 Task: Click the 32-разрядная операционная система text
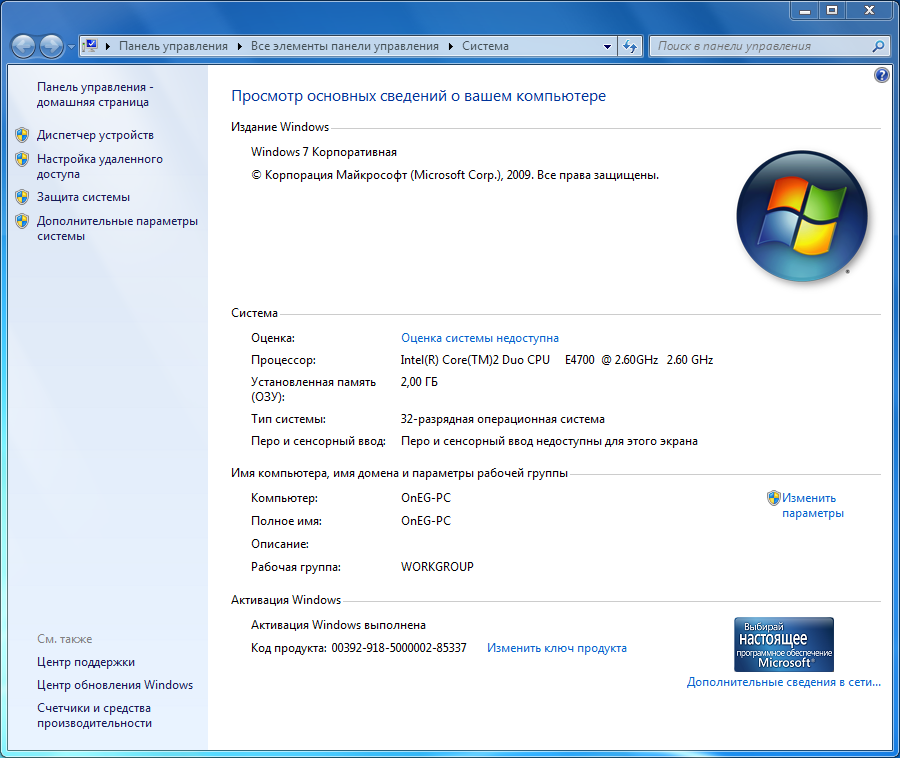click(502, 419)
